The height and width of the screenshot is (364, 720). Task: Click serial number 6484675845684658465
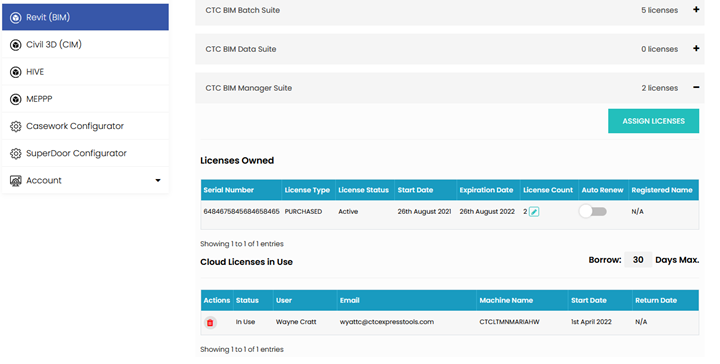pyautogui.click(x=242, y=212)
